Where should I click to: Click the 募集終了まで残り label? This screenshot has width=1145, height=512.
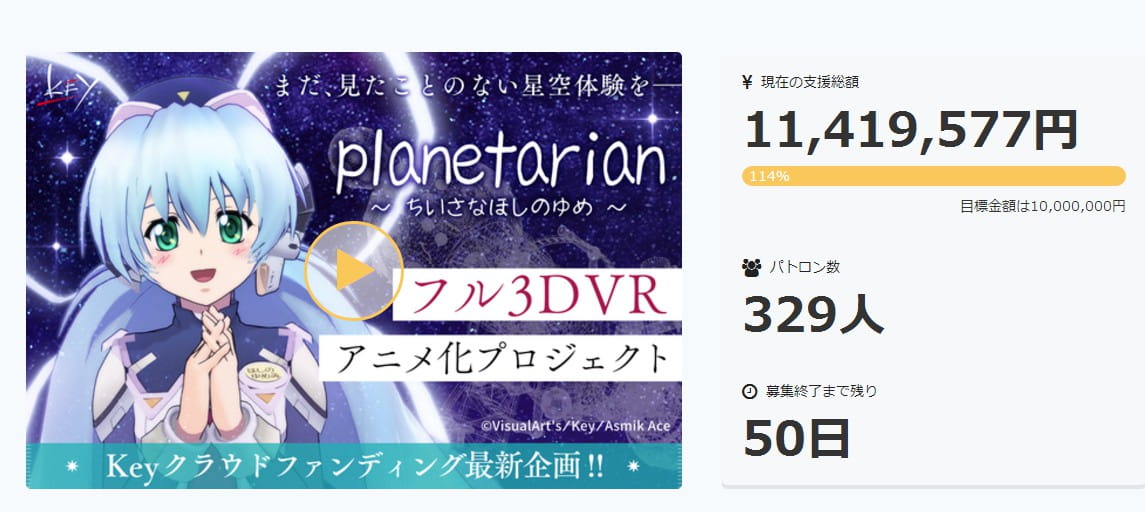click(822, 391)
